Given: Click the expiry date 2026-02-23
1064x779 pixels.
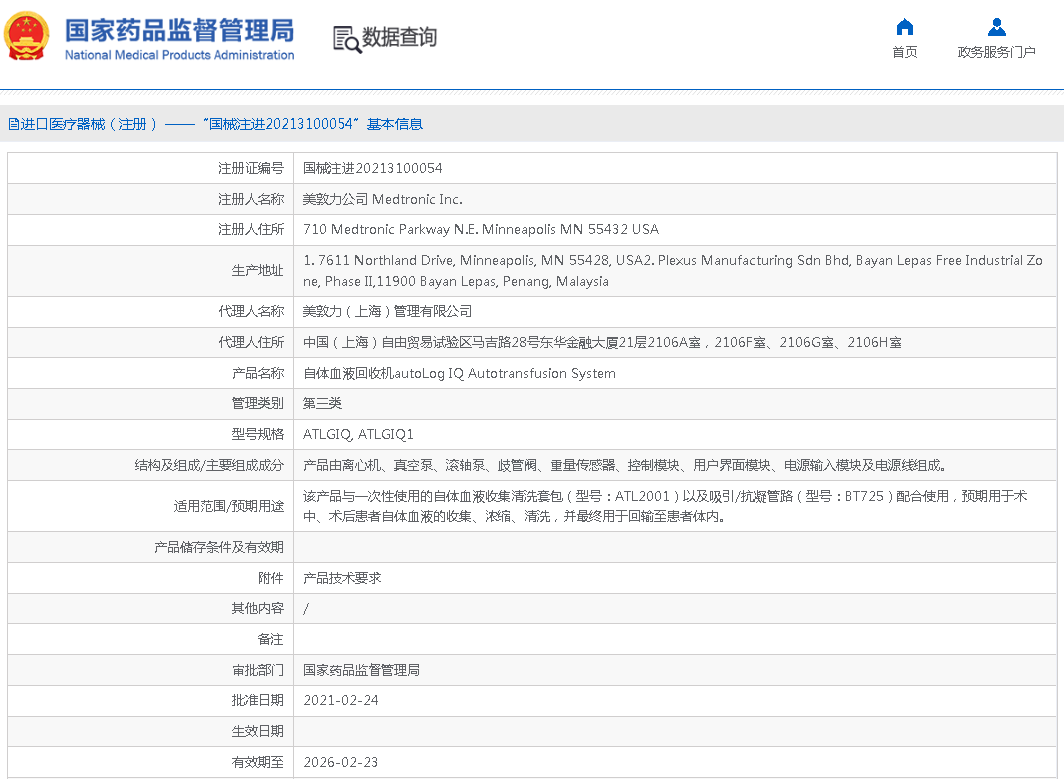Looking at the screenshot, I should 341,762.
